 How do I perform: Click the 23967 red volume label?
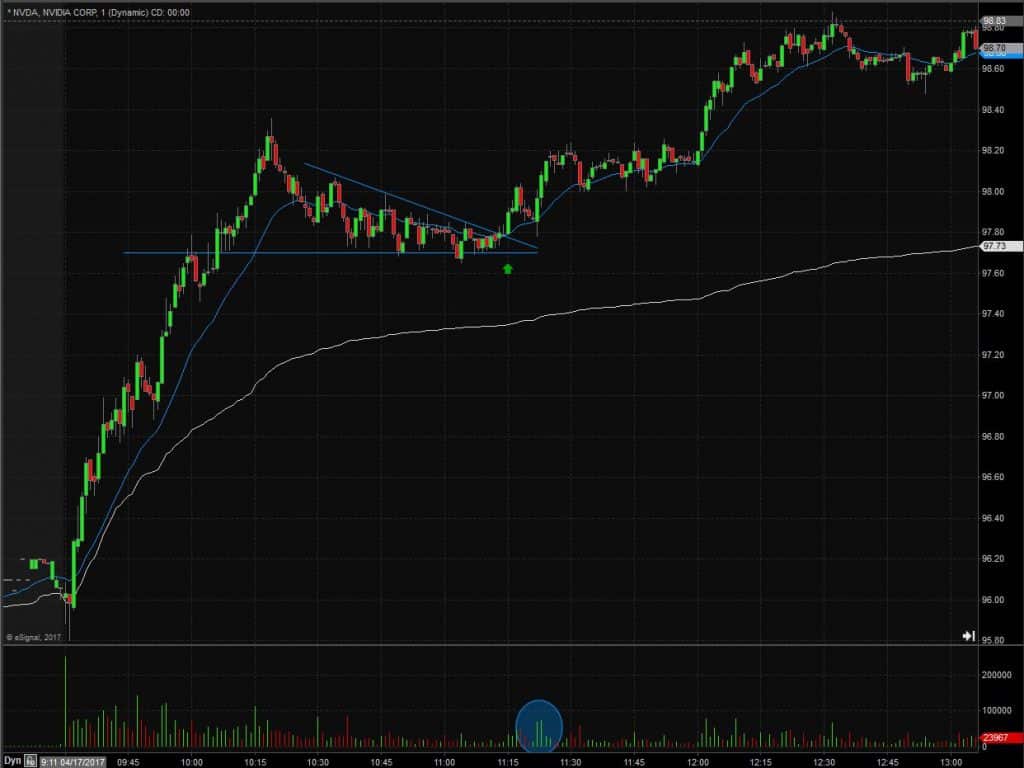point(997,738)
